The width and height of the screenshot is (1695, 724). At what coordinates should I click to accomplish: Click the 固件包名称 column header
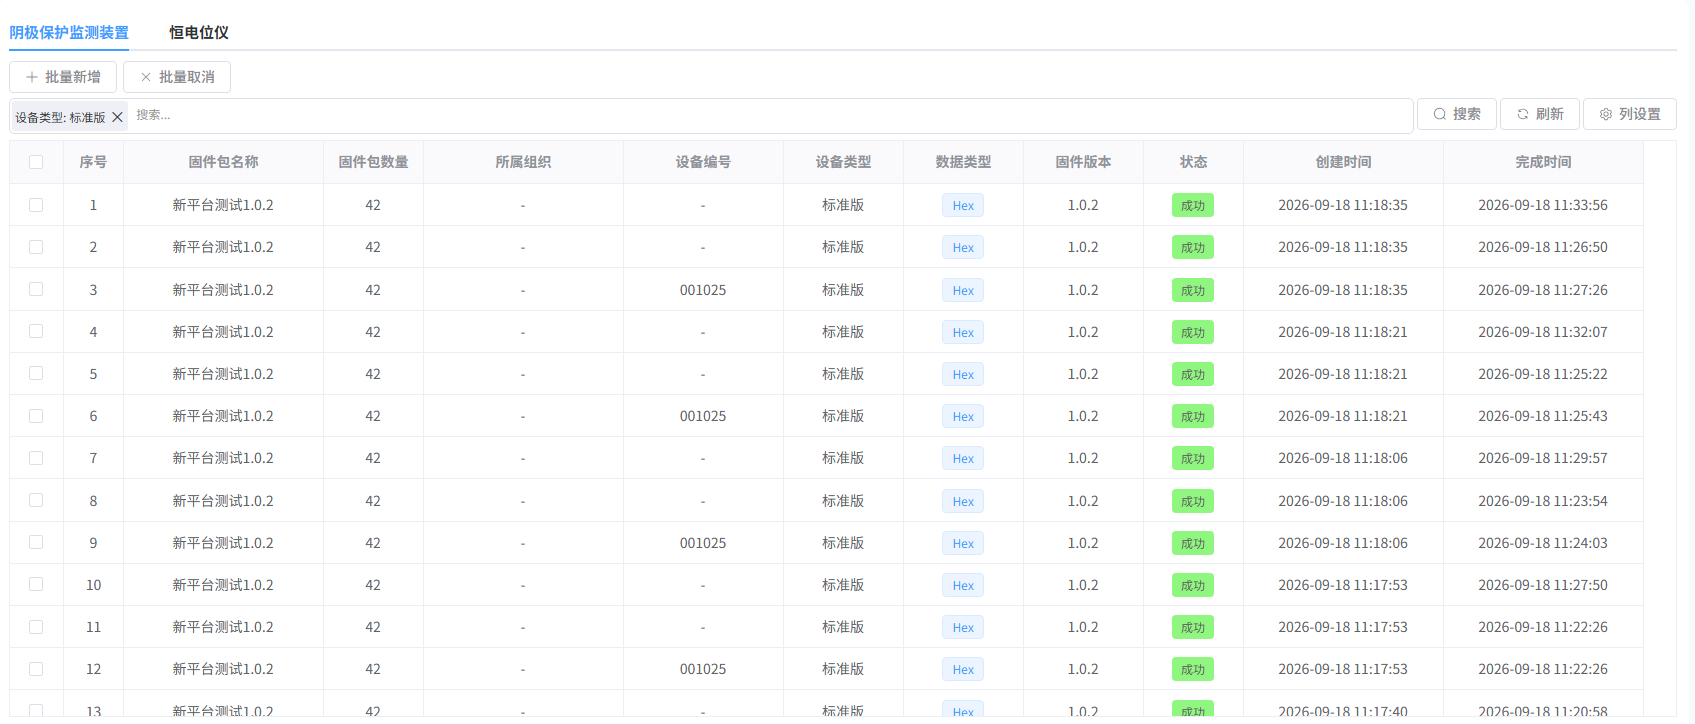[223, 162]
